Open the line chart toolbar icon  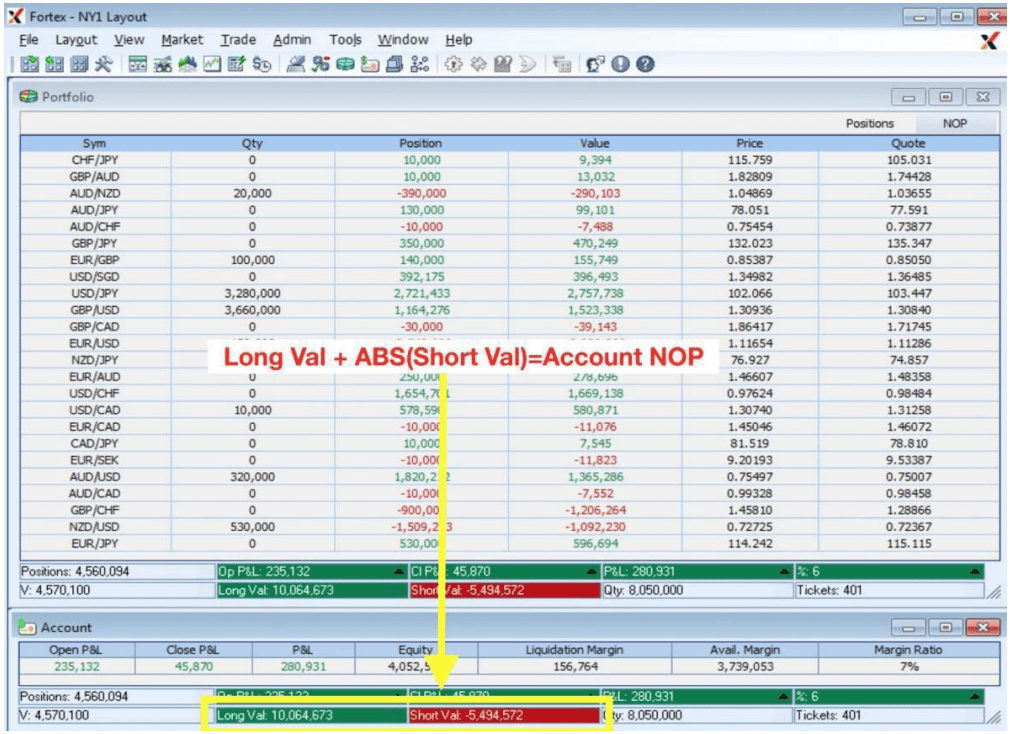(212, 64)
